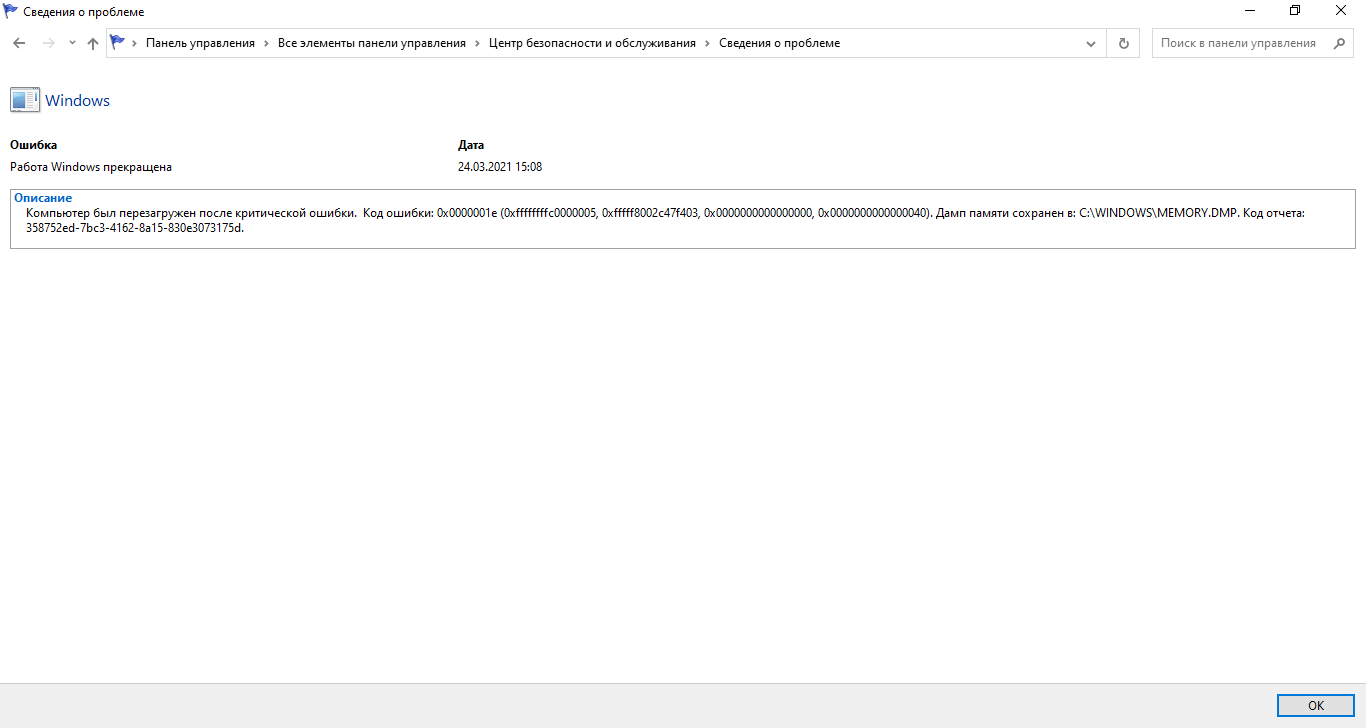1366x728 pixels.
Task: Click the Описание section label
Action: 43,198
